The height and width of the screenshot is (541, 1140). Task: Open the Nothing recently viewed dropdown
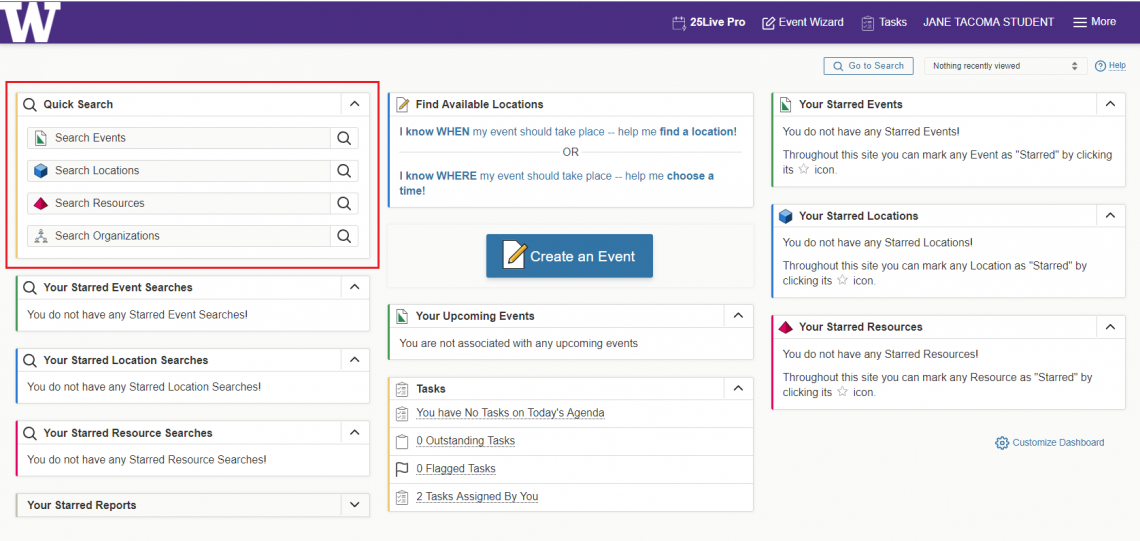(1005, 66)
